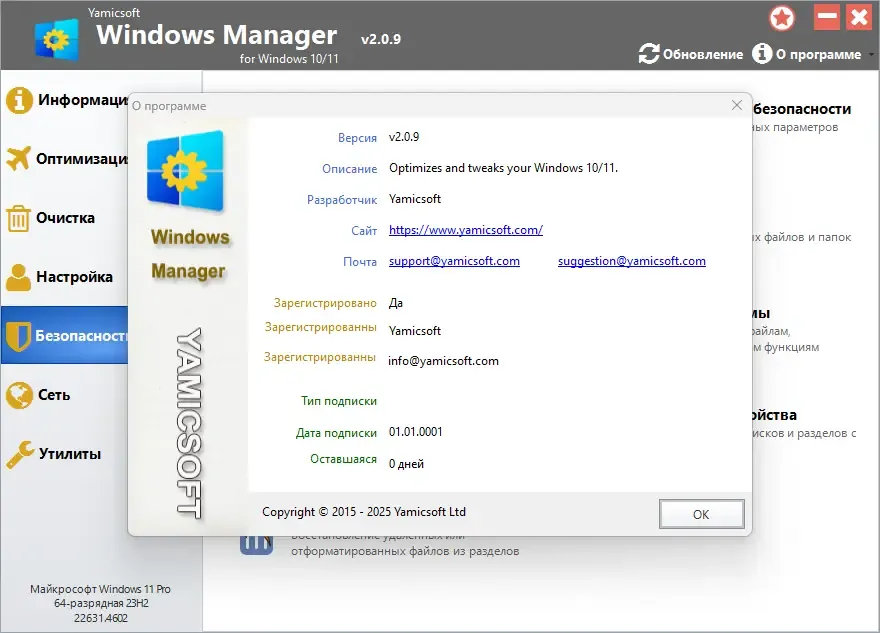Image resolution: width=880 pixels, height=633 pixels.
Task: Click the support@yamicsoft.com email link
Action: tap(454, 261)
